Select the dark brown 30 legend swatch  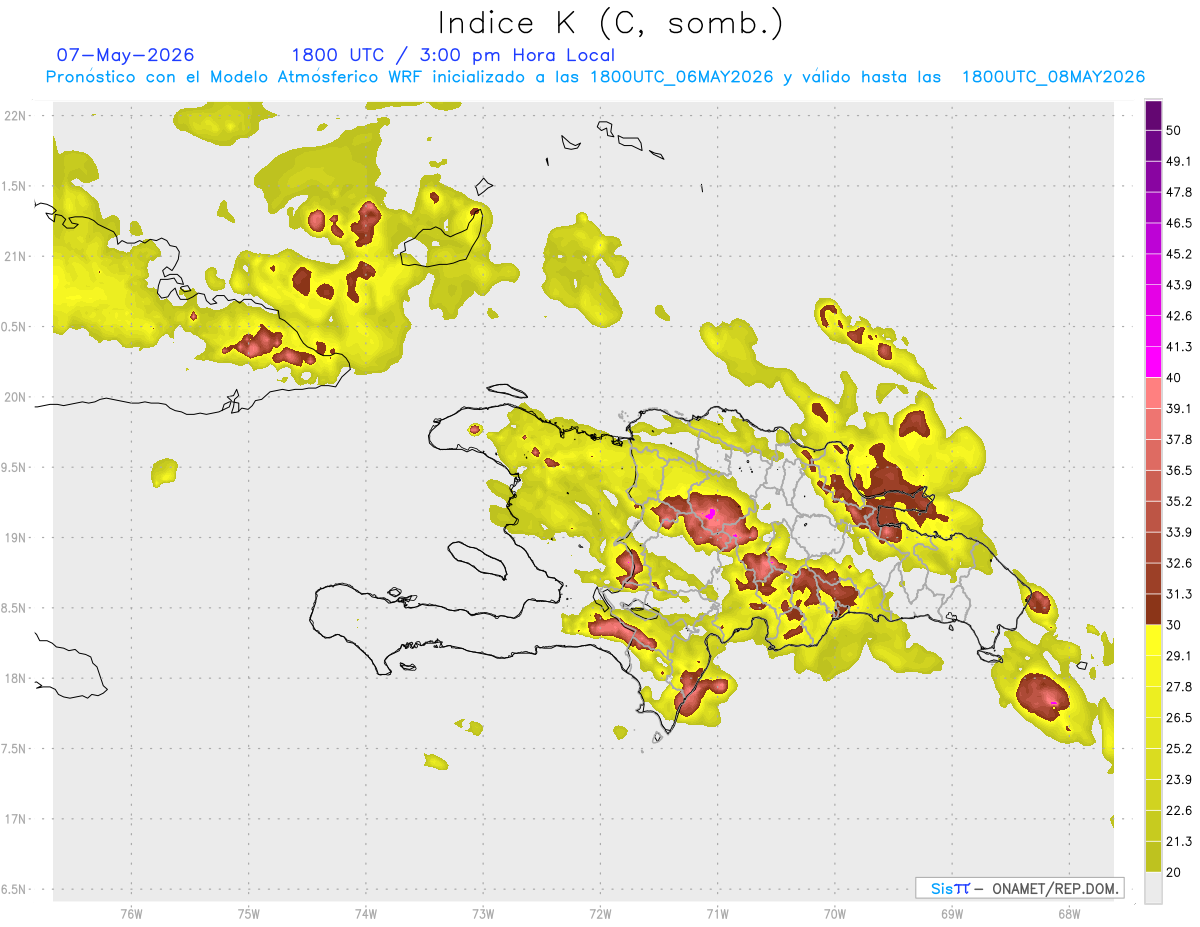click(1154, 609)
